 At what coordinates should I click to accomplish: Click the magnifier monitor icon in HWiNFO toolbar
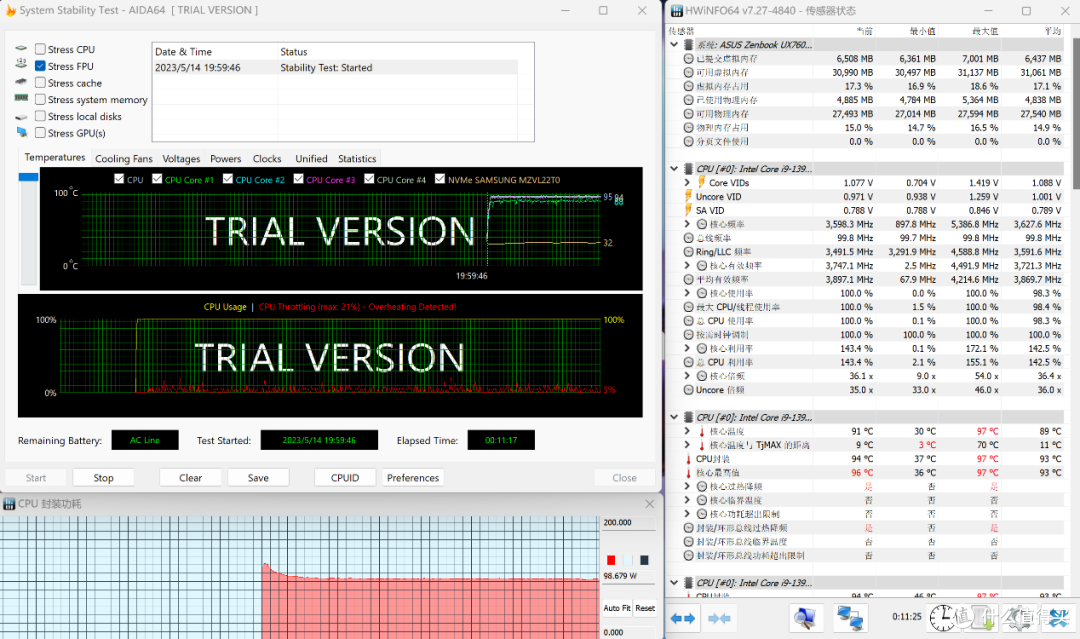[x=804, y=618]
